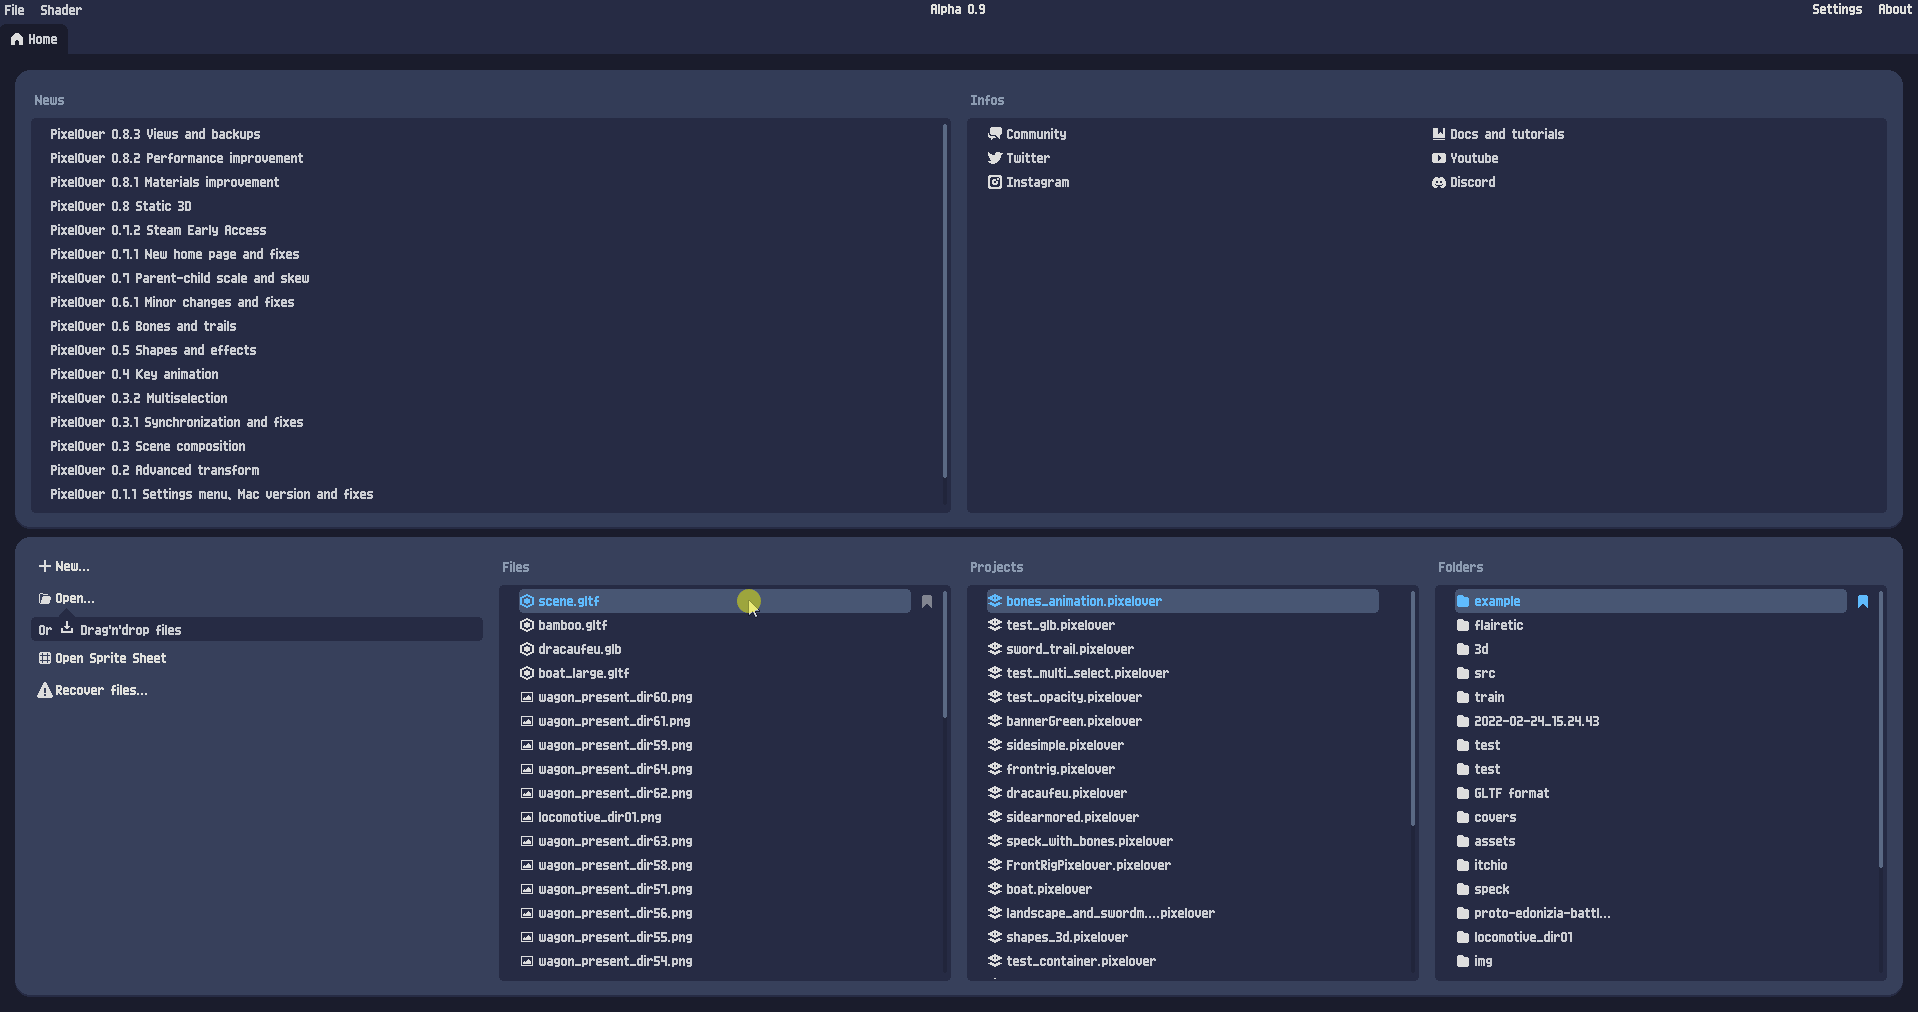Open folder covers

click(1494, 817)
